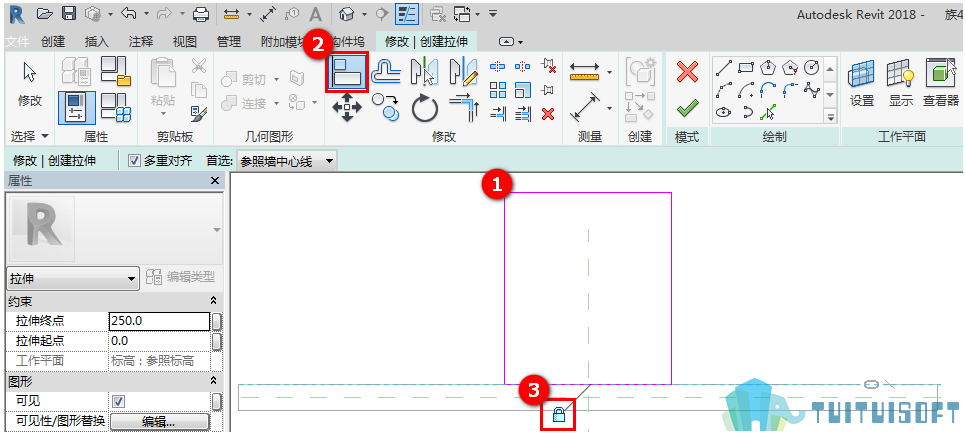The image size is (966, 434).
Task: Click the Undo arrow in quick access toolbar
Action: coord(128,14)
